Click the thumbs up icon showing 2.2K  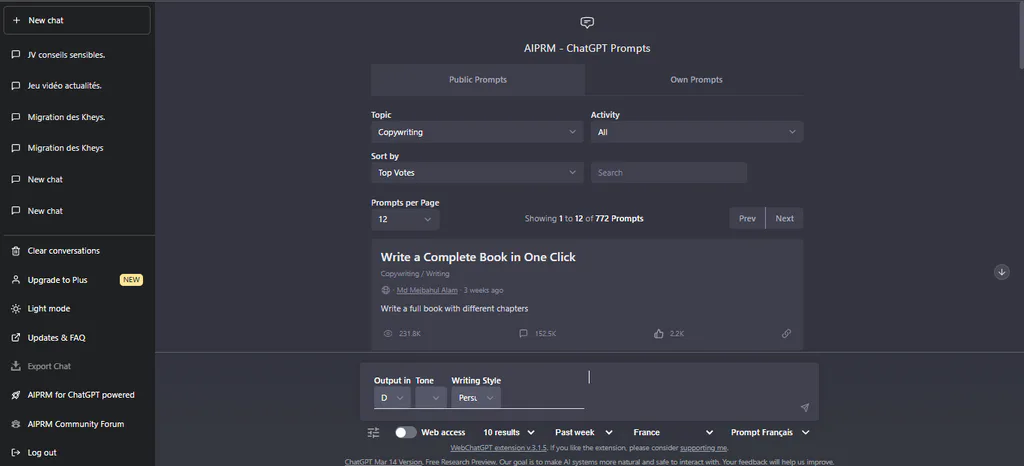pyautogui.click(x=658, y=334)
